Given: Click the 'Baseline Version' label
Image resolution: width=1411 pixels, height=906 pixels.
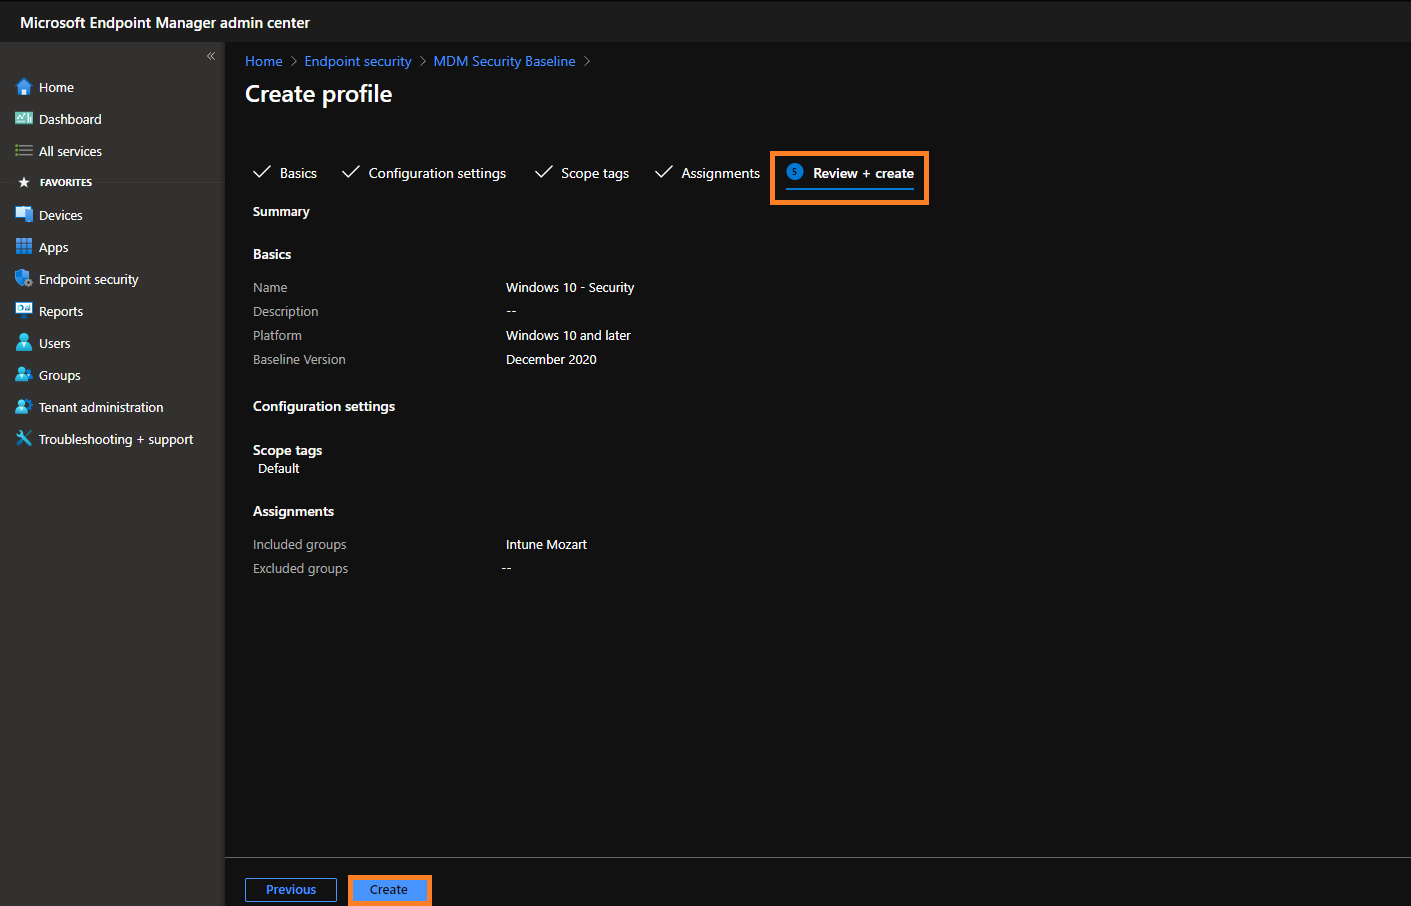Looking at the screenshot, I should tap(299, 359).
